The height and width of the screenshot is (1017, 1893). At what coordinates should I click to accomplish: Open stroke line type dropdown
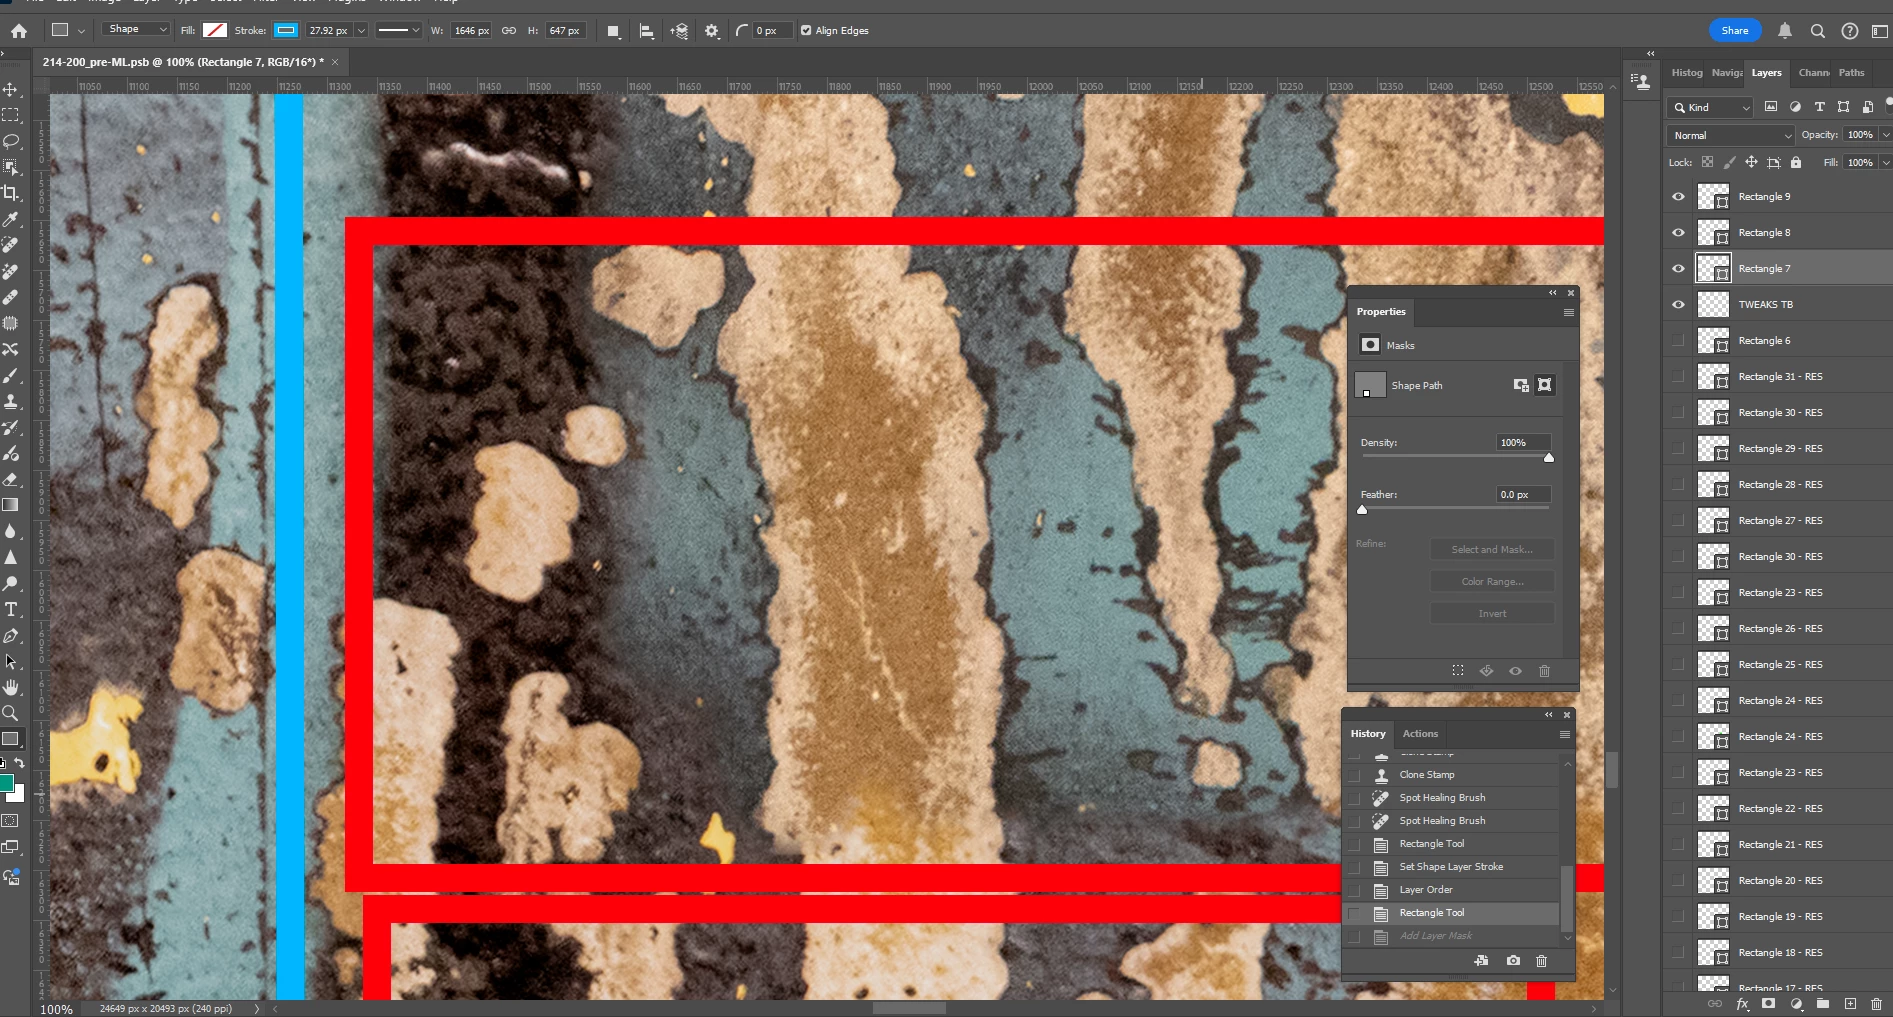398,31
